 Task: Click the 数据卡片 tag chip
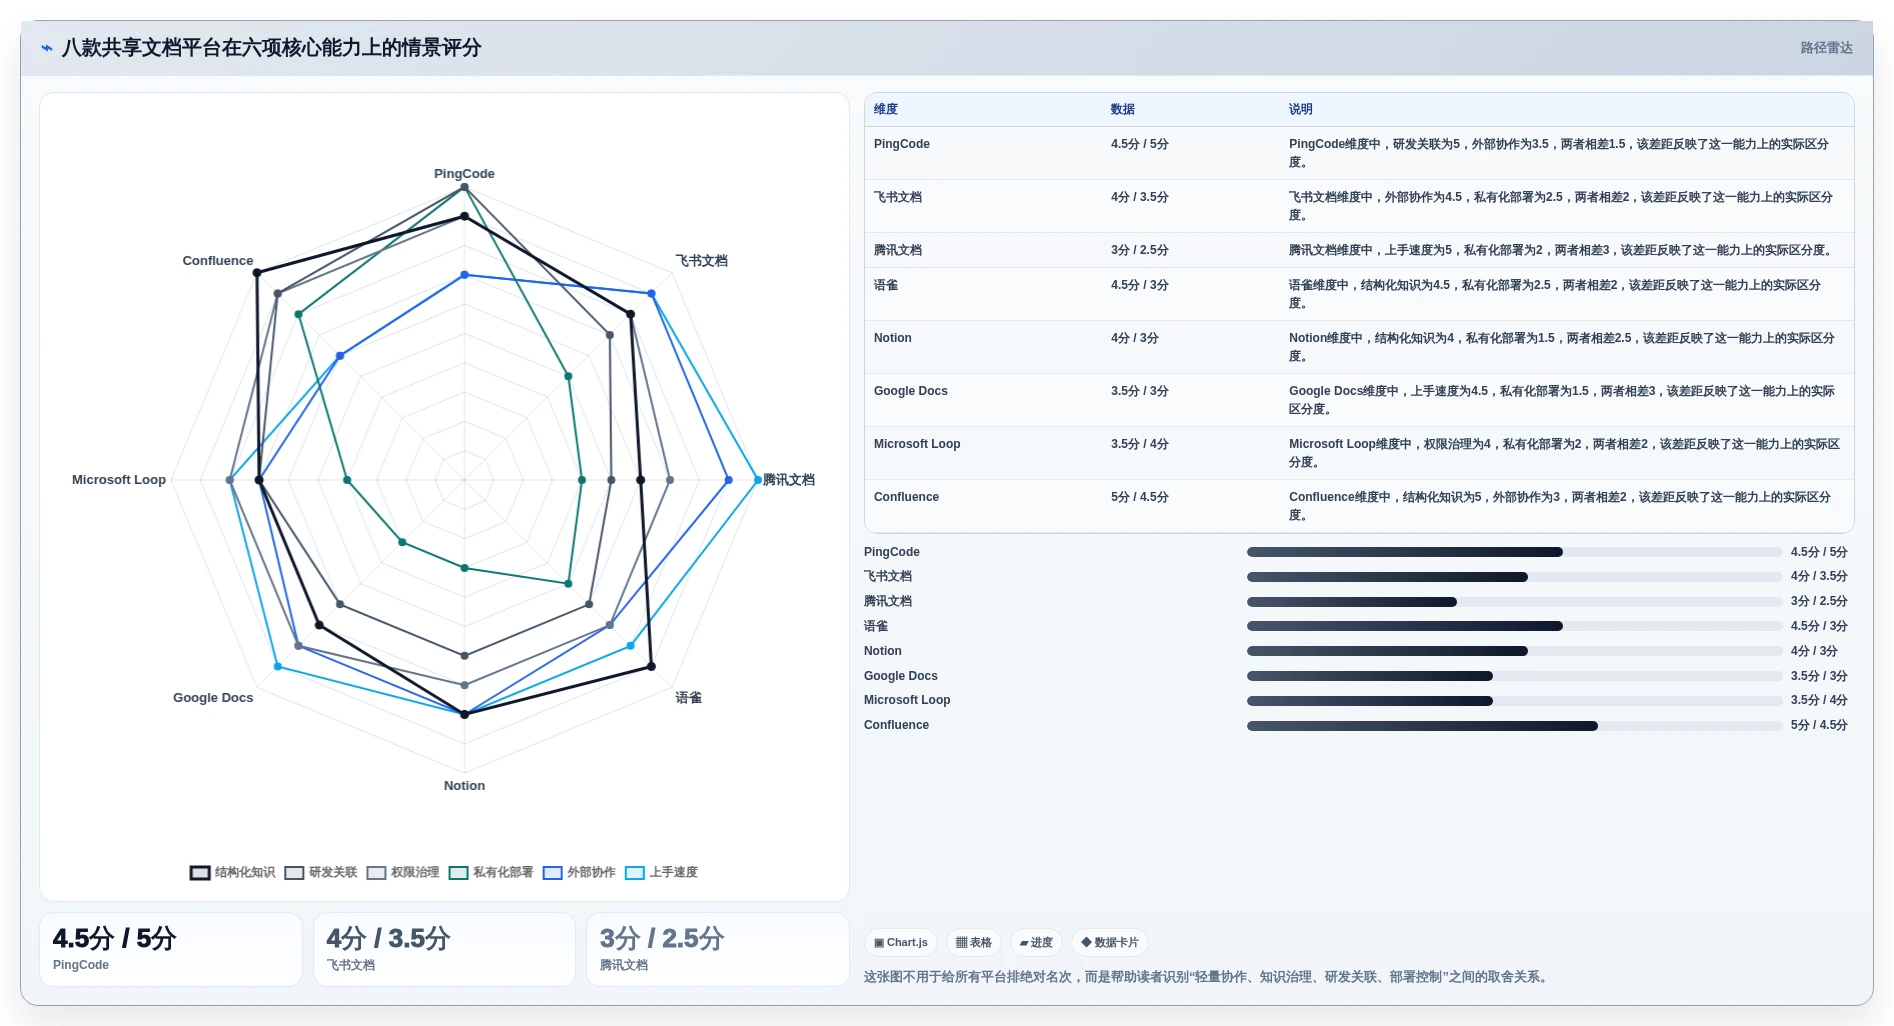(x=1110, y=942)
